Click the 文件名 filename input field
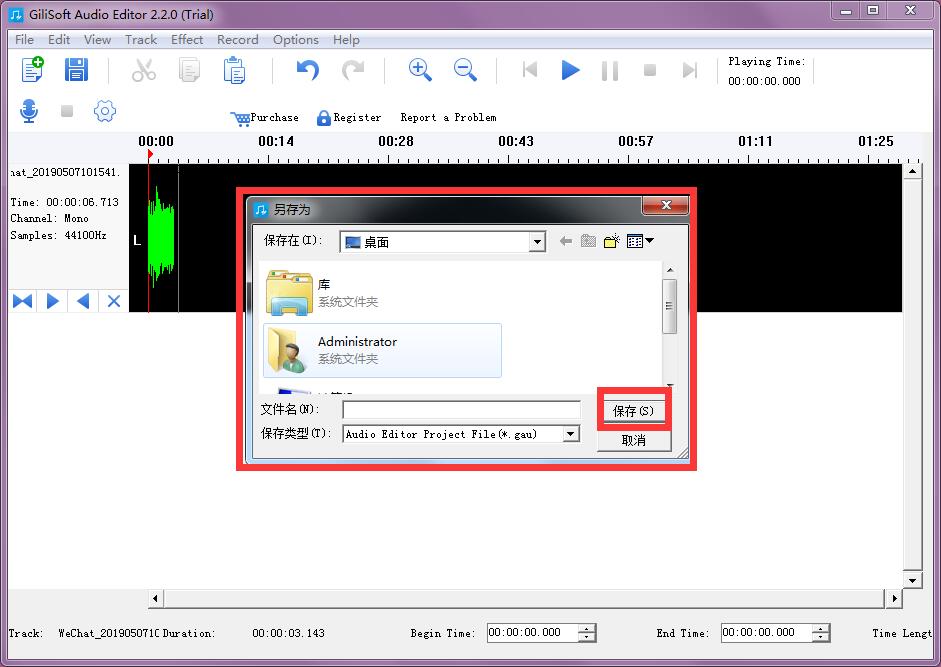This screenshot has width=941, height=667. (x=461, y=410)
